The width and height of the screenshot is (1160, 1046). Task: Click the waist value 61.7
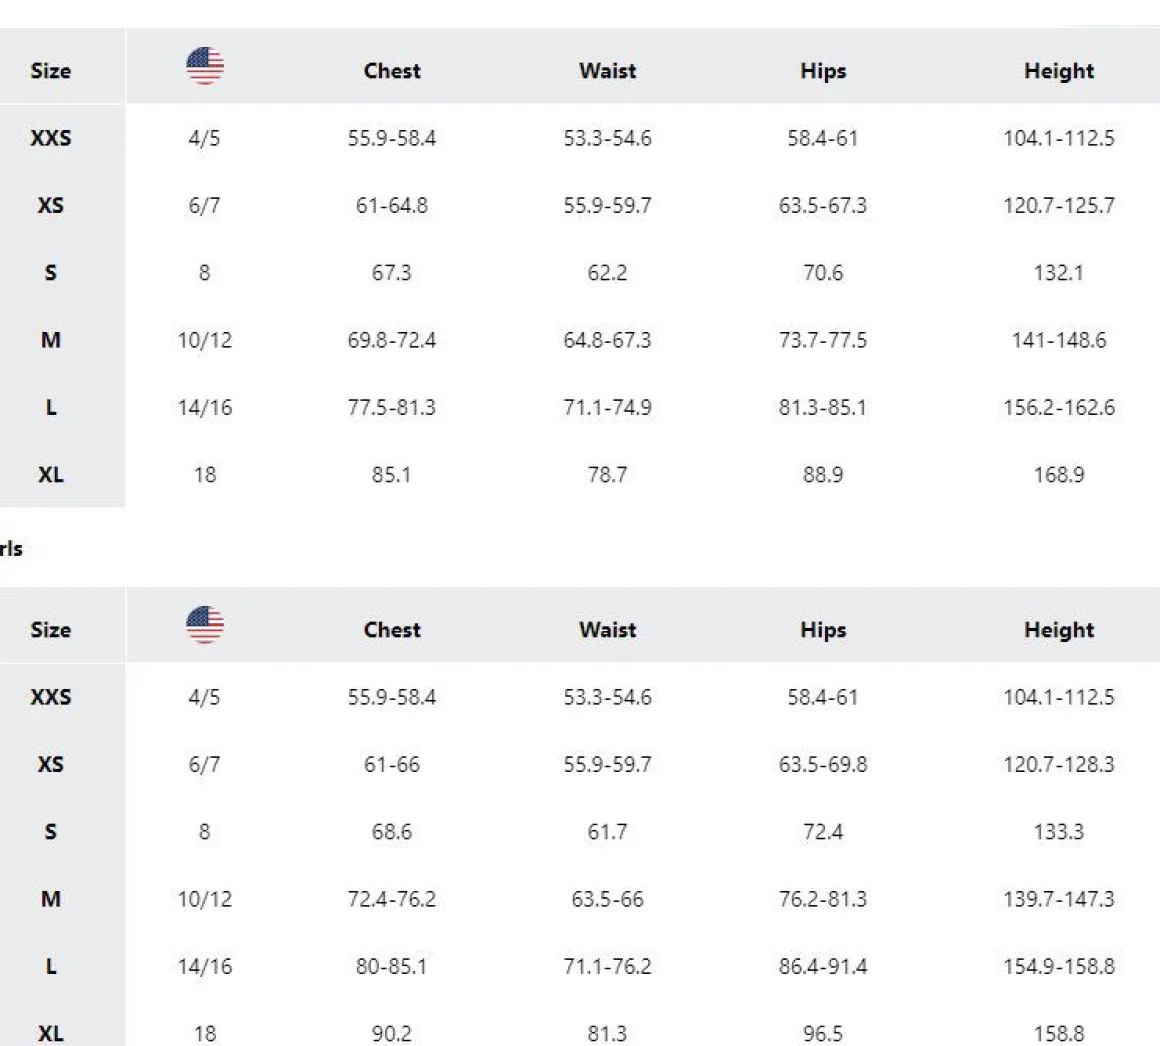coord(607,832)
